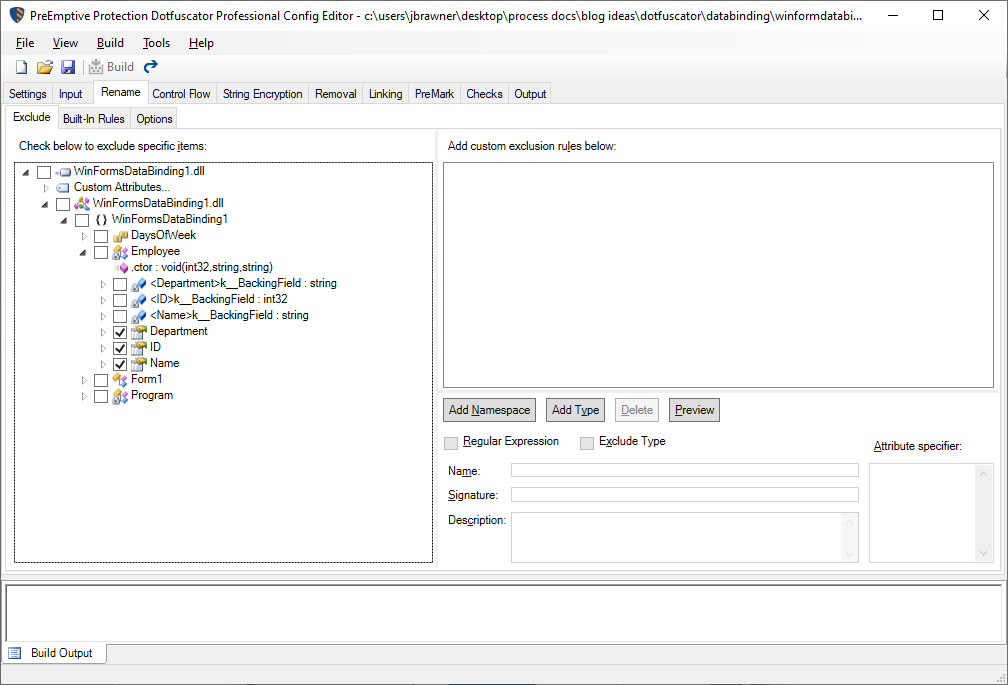The width and height of the screenshot is (1008, 685).
Task: Click the WinFormsDataBinding1 namespace braces icon
Action: [101, 220]
